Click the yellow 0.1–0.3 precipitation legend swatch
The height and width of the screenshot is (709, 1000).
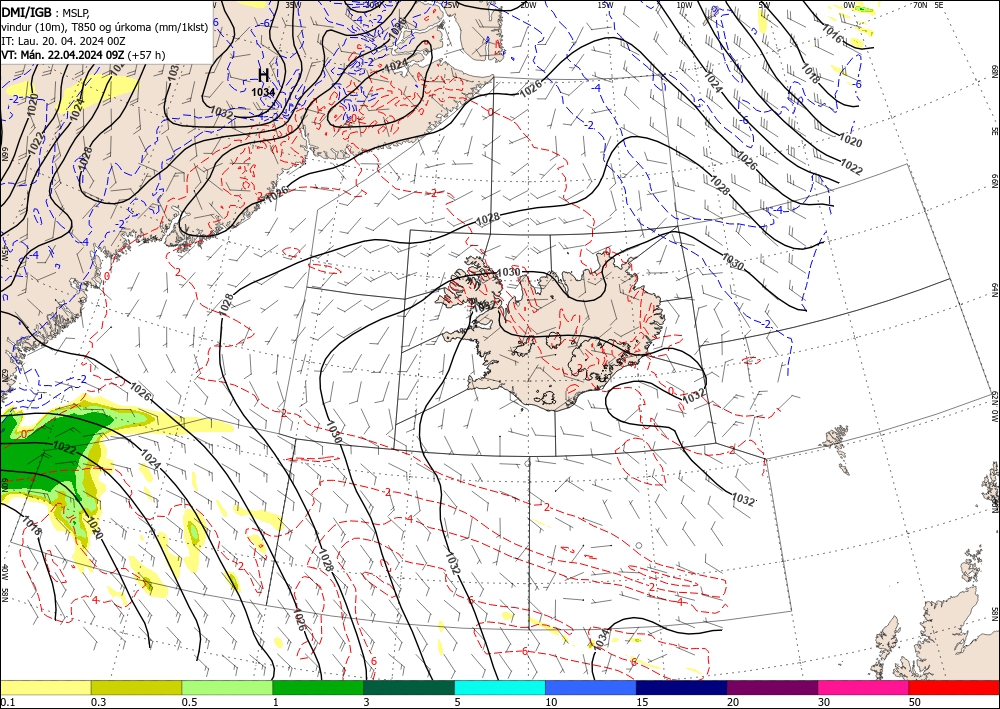(45, 687)
